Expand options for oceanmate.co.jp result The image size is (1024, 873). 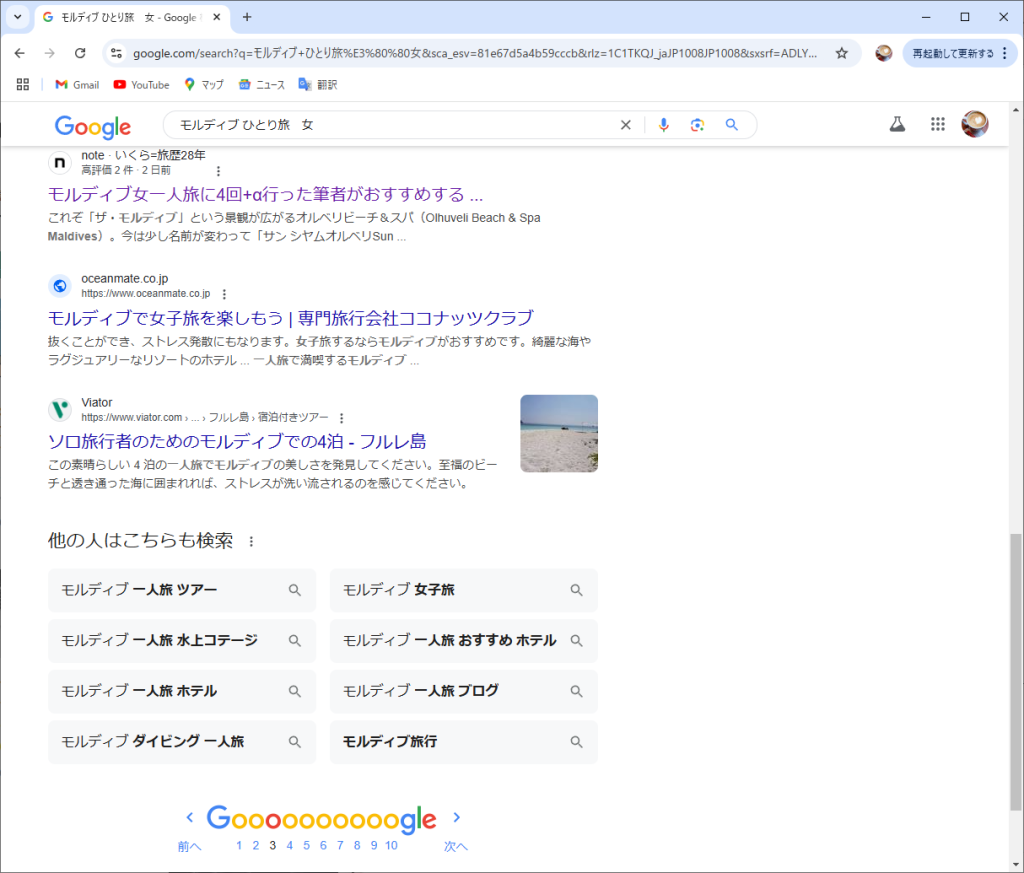click(x=224, y=294)
